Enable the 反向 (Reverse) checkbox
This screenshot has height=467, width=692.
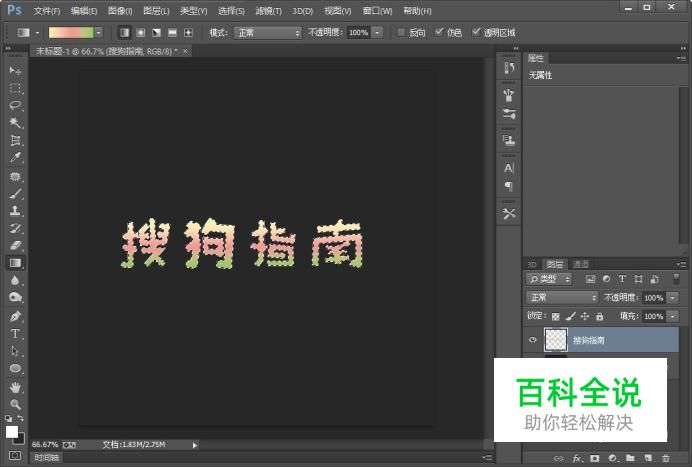401,32
